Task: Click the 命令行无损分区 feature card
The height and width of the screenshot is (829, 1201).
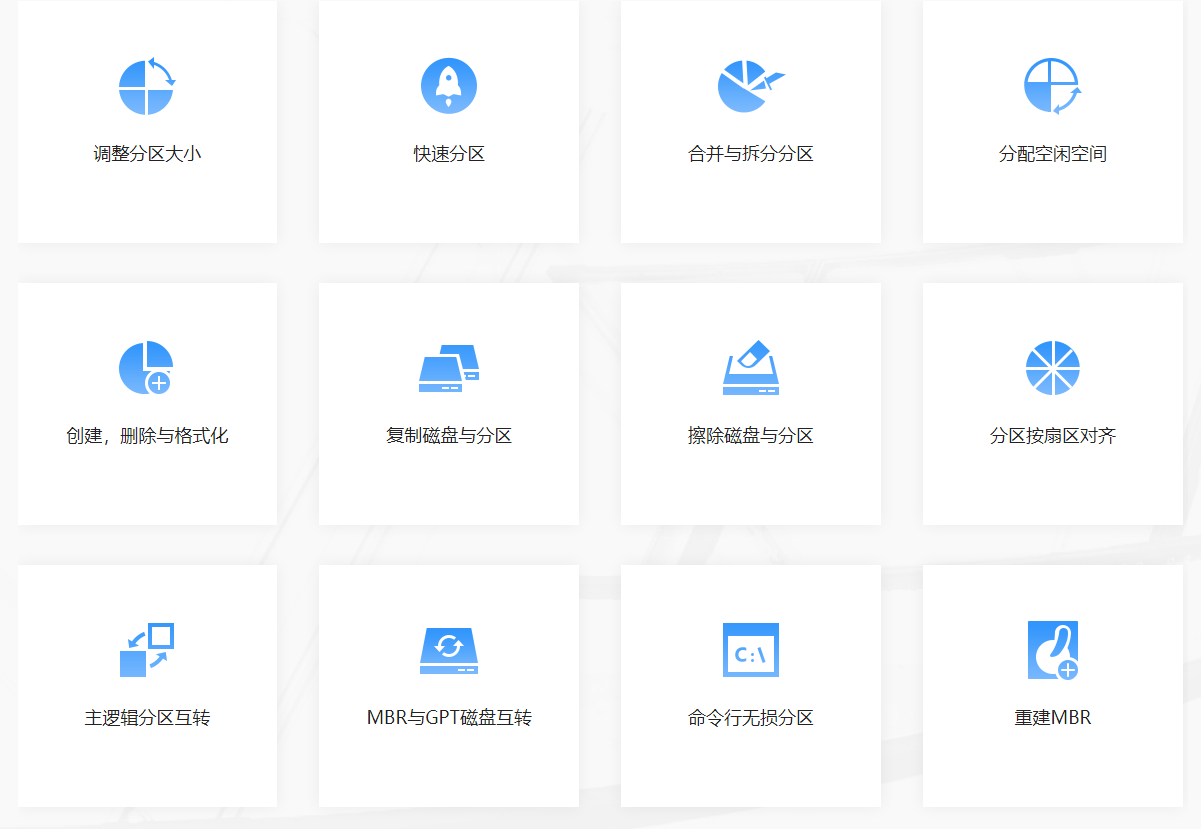Action: click(750, 685)
